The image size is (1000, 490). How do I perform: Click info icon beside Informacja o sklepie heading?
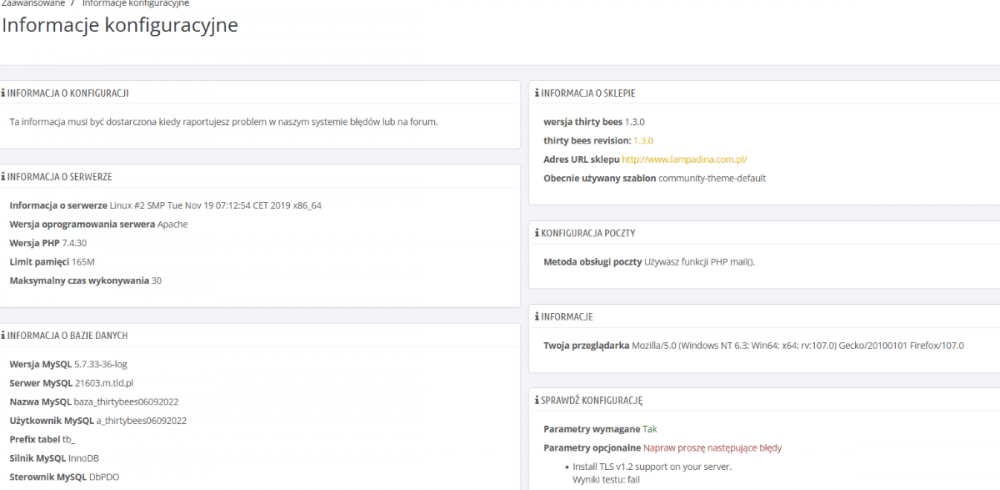pos(537,93)
